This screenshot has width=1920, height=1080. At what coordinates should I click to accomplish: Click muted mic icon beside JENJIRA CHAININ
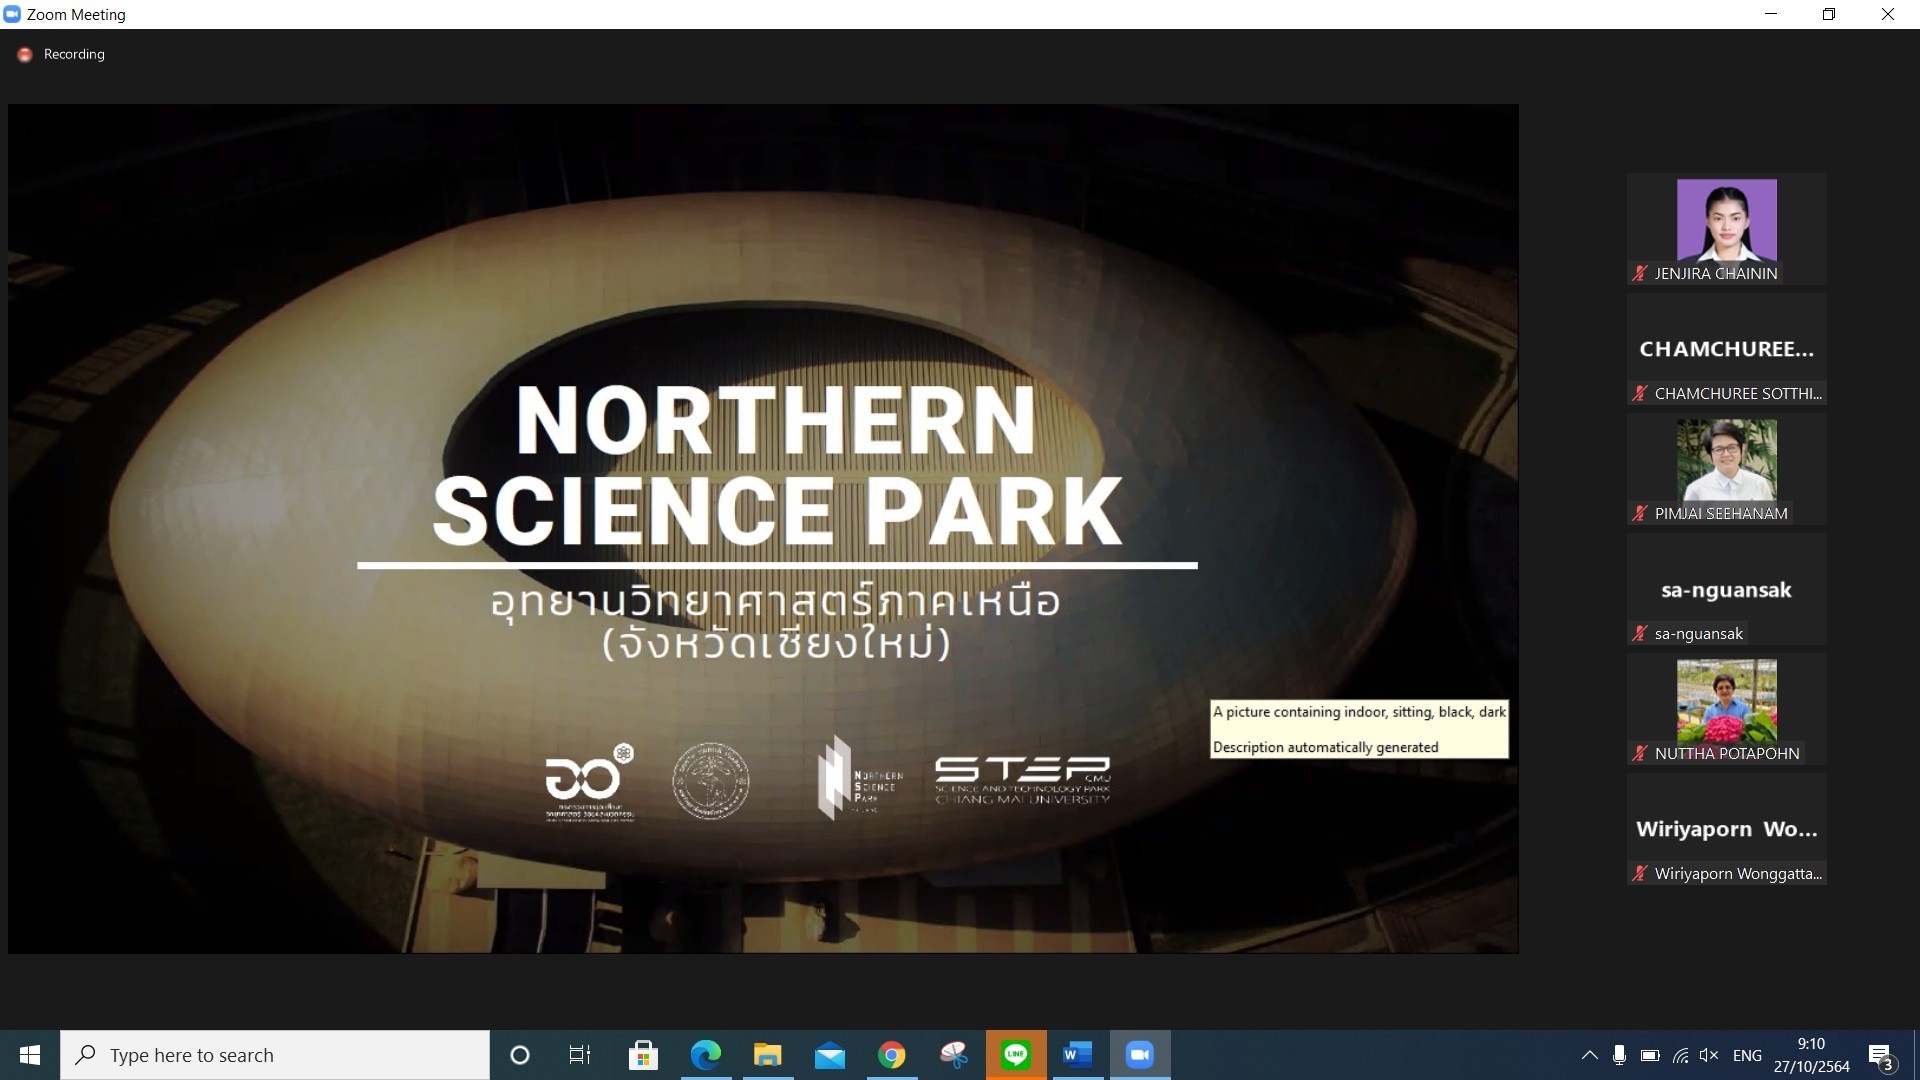(1640, 273)
